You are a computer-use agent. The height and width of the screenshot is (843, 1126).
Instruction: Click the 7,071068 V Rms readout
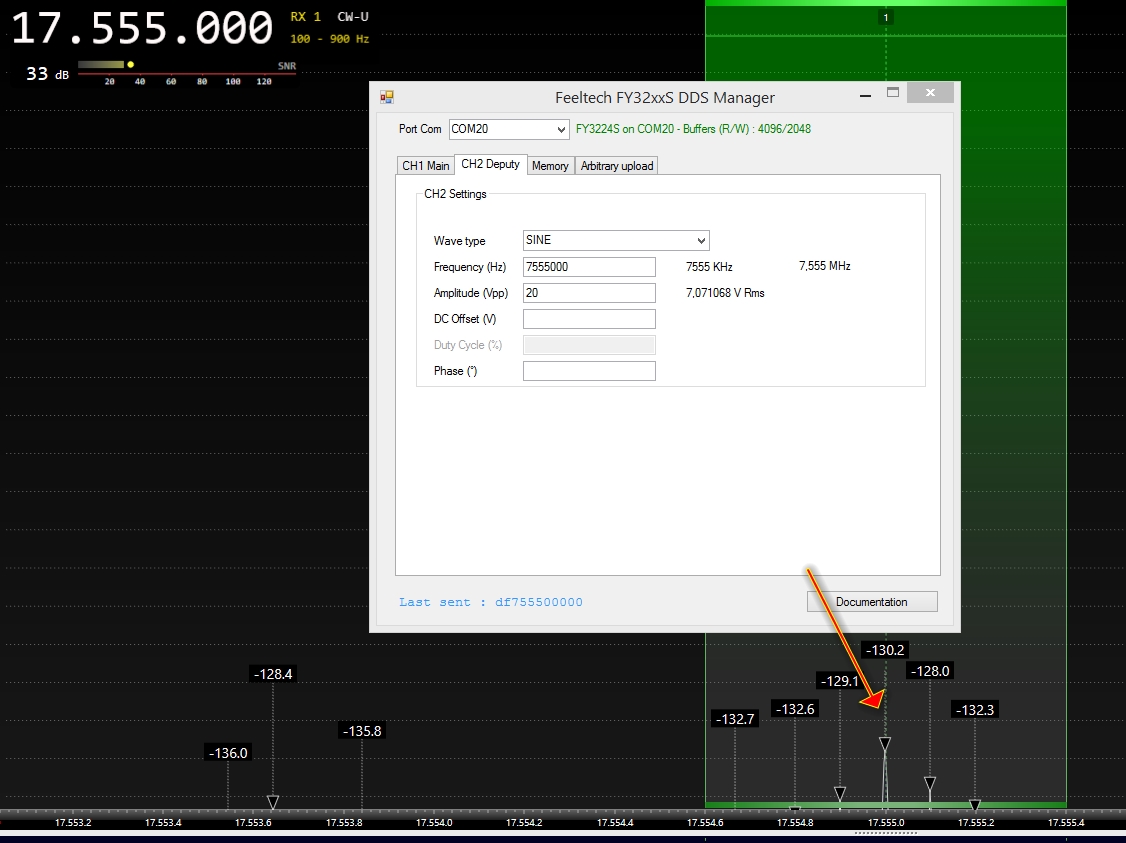[x=725, y=293]
